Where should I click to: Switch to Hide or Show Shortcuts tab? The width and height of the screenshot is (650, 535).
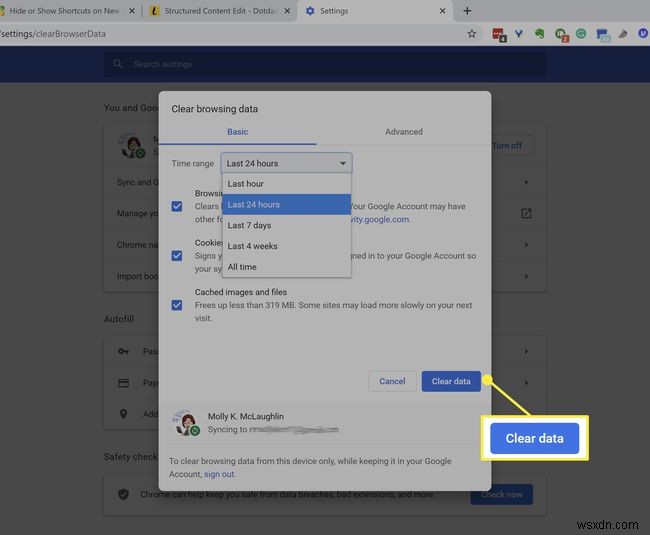pyautogui.click(x=66, y=11)
